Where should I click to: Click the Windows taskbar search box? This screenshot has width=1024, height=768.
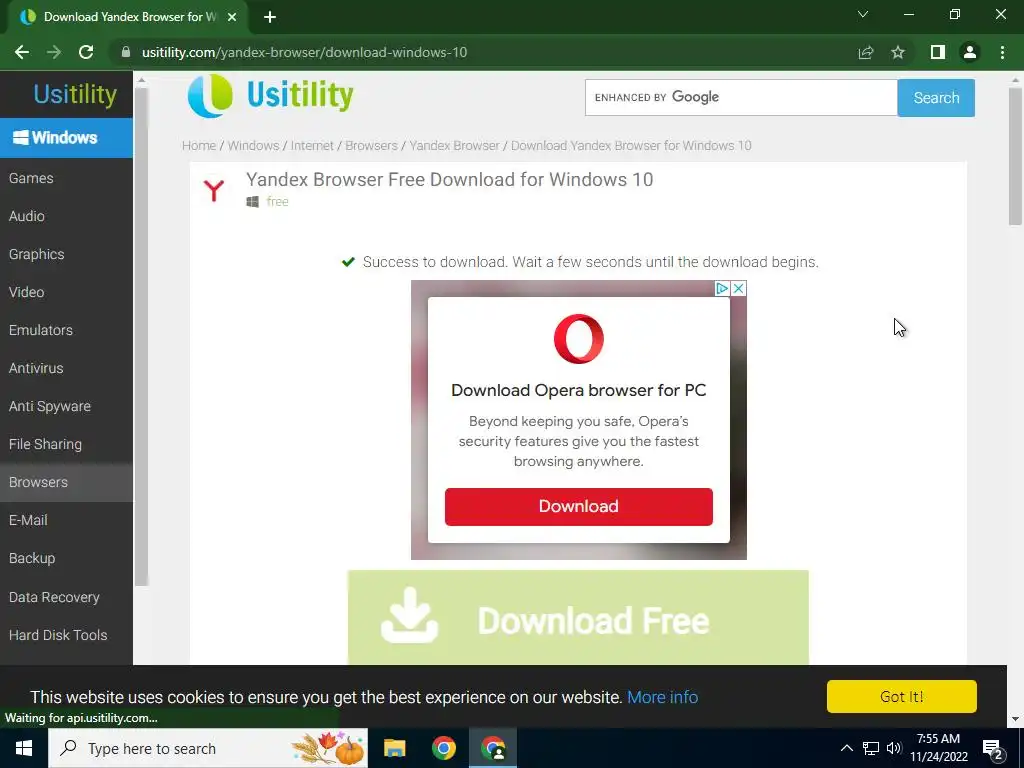coord(208,748)
